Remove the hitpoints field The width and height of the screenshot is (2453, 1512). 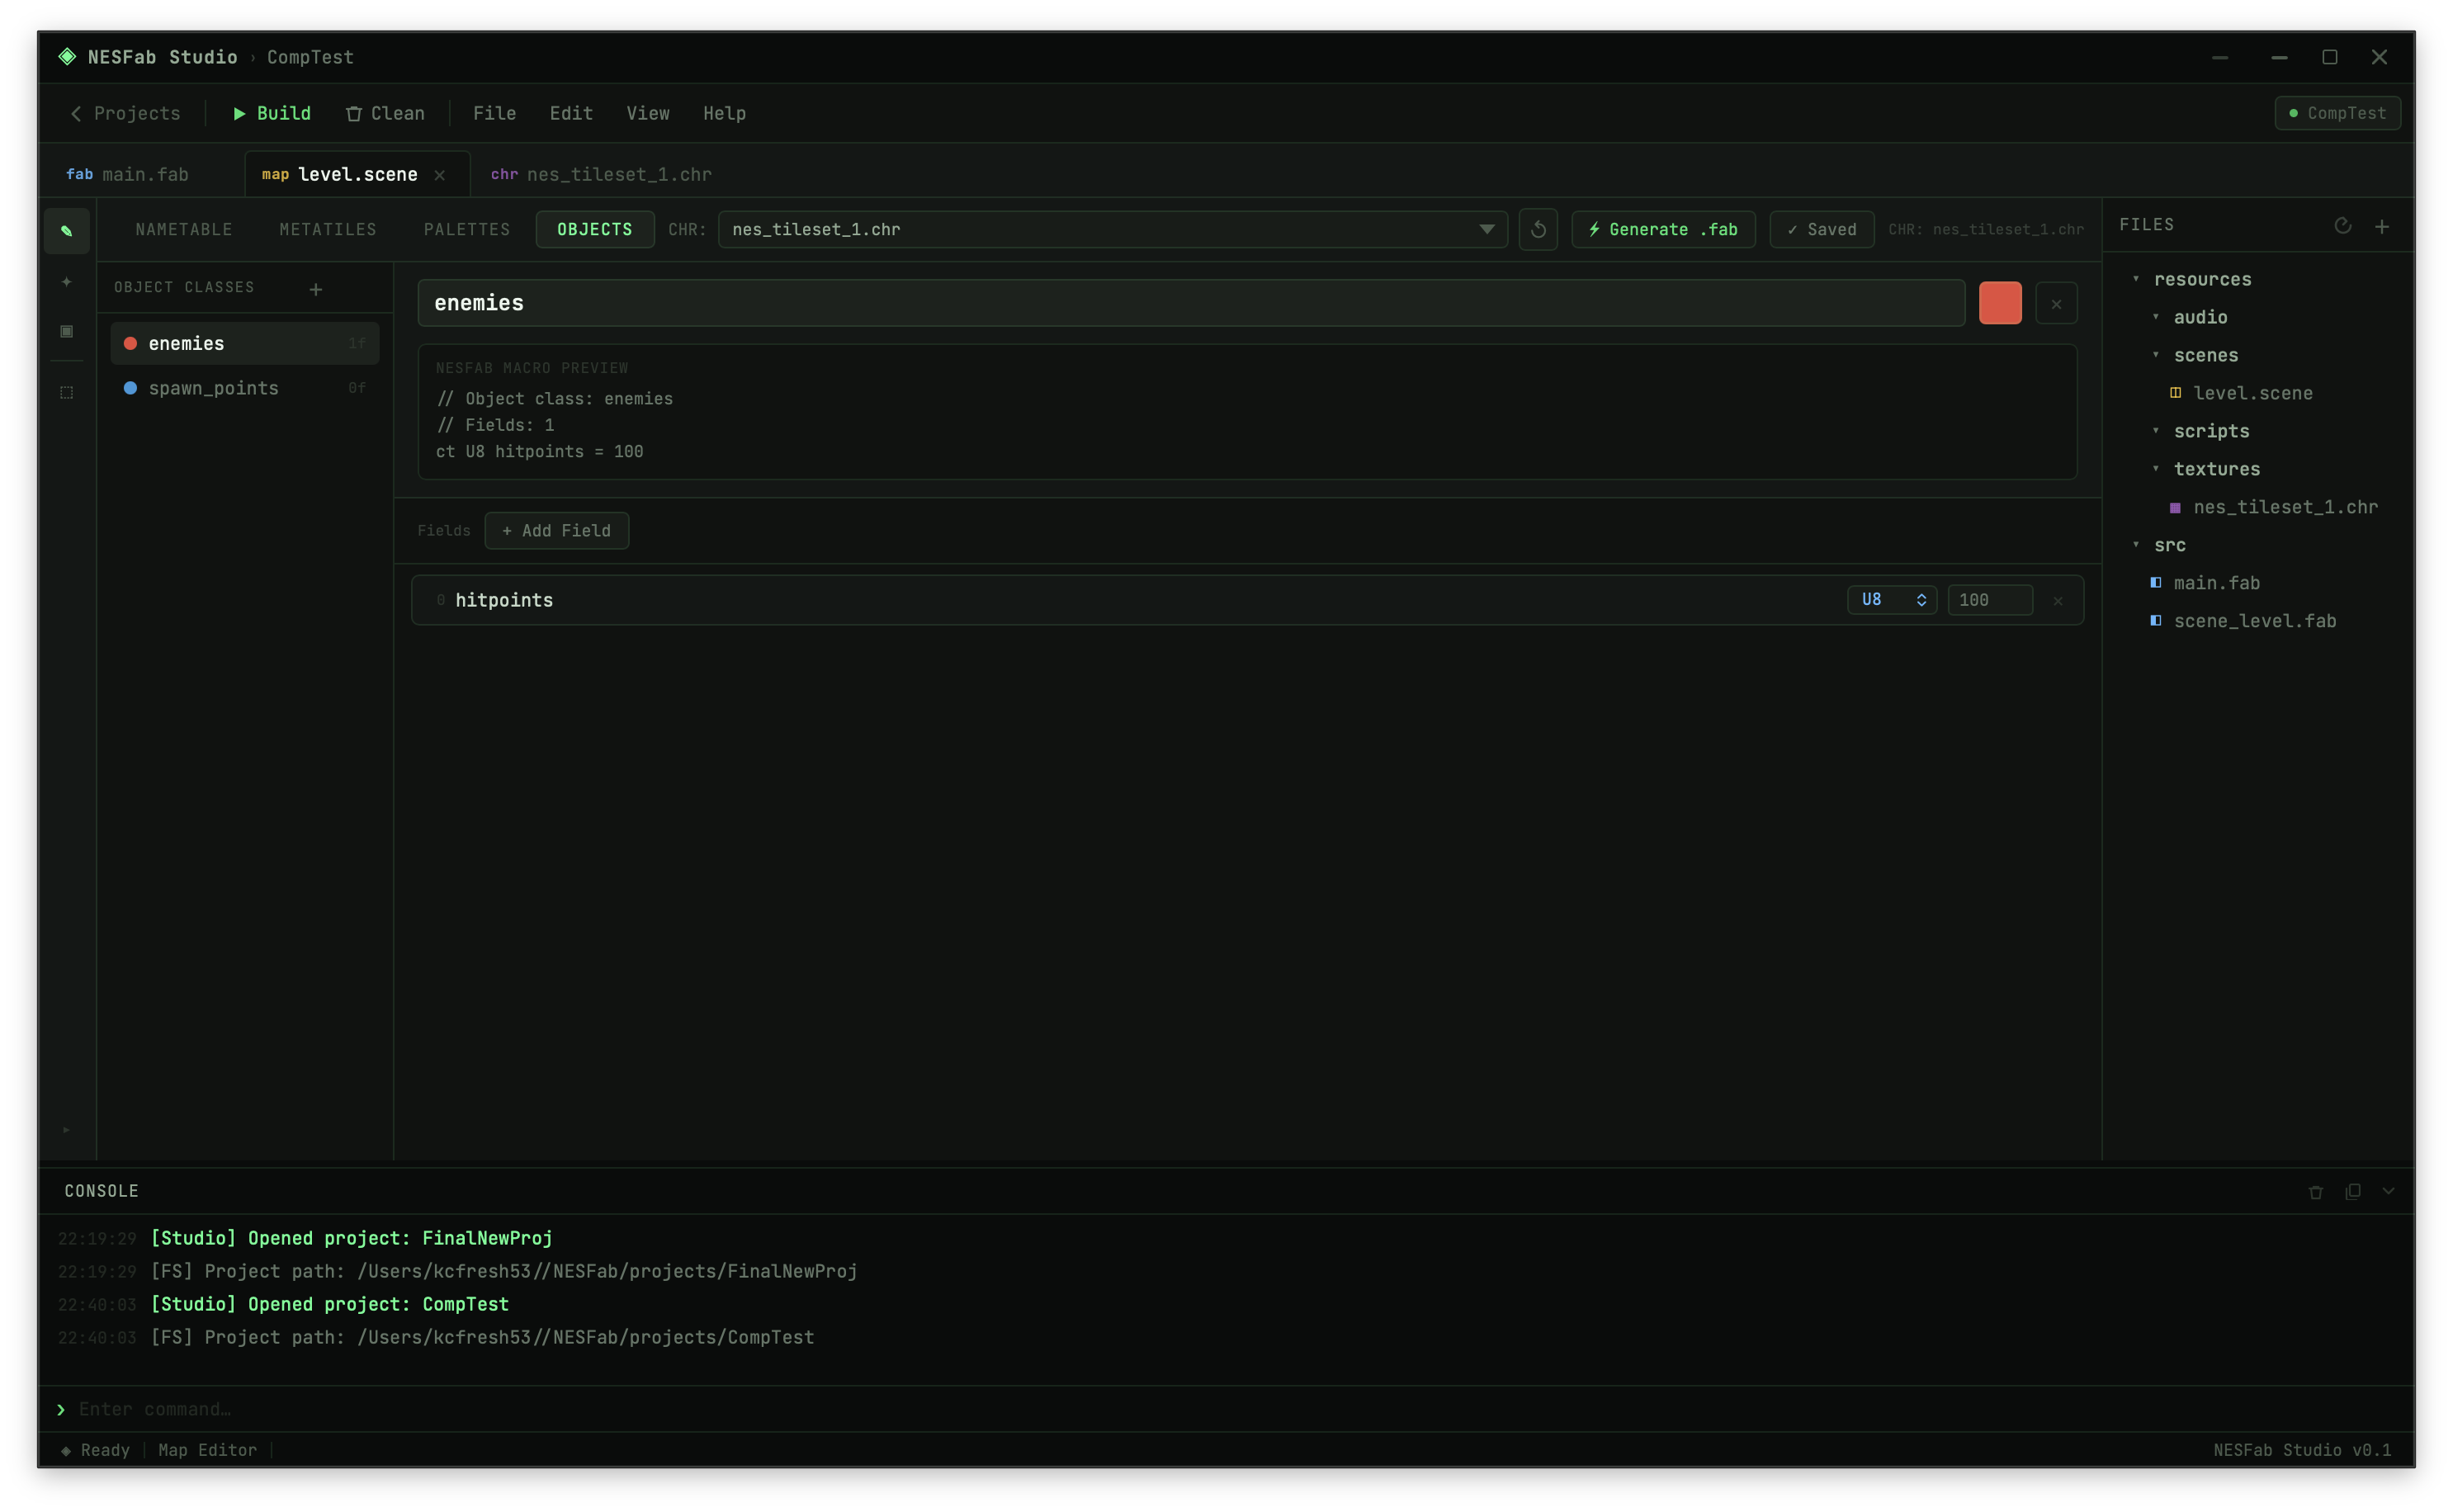pyautogui.click(x=2058, y=601)
